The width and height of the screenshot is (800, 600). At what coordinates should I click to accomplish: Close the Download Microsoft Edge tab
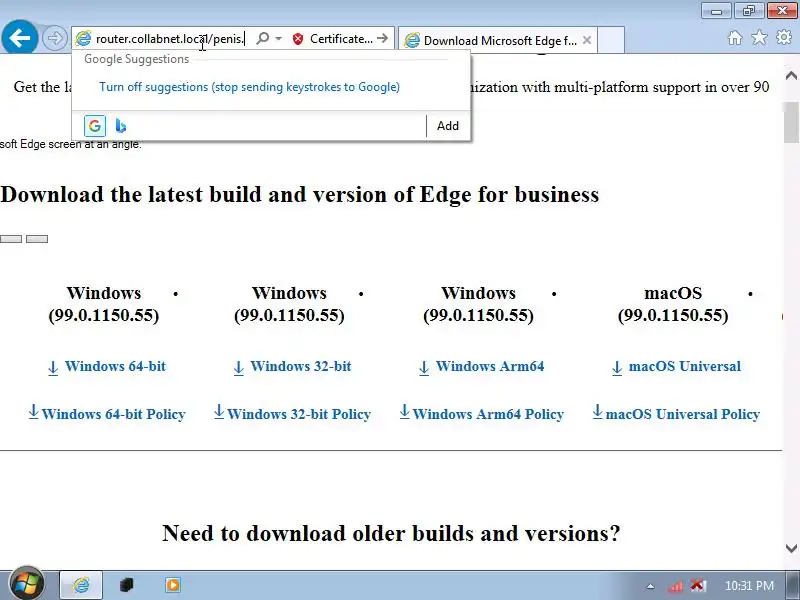tap(587, 40)
